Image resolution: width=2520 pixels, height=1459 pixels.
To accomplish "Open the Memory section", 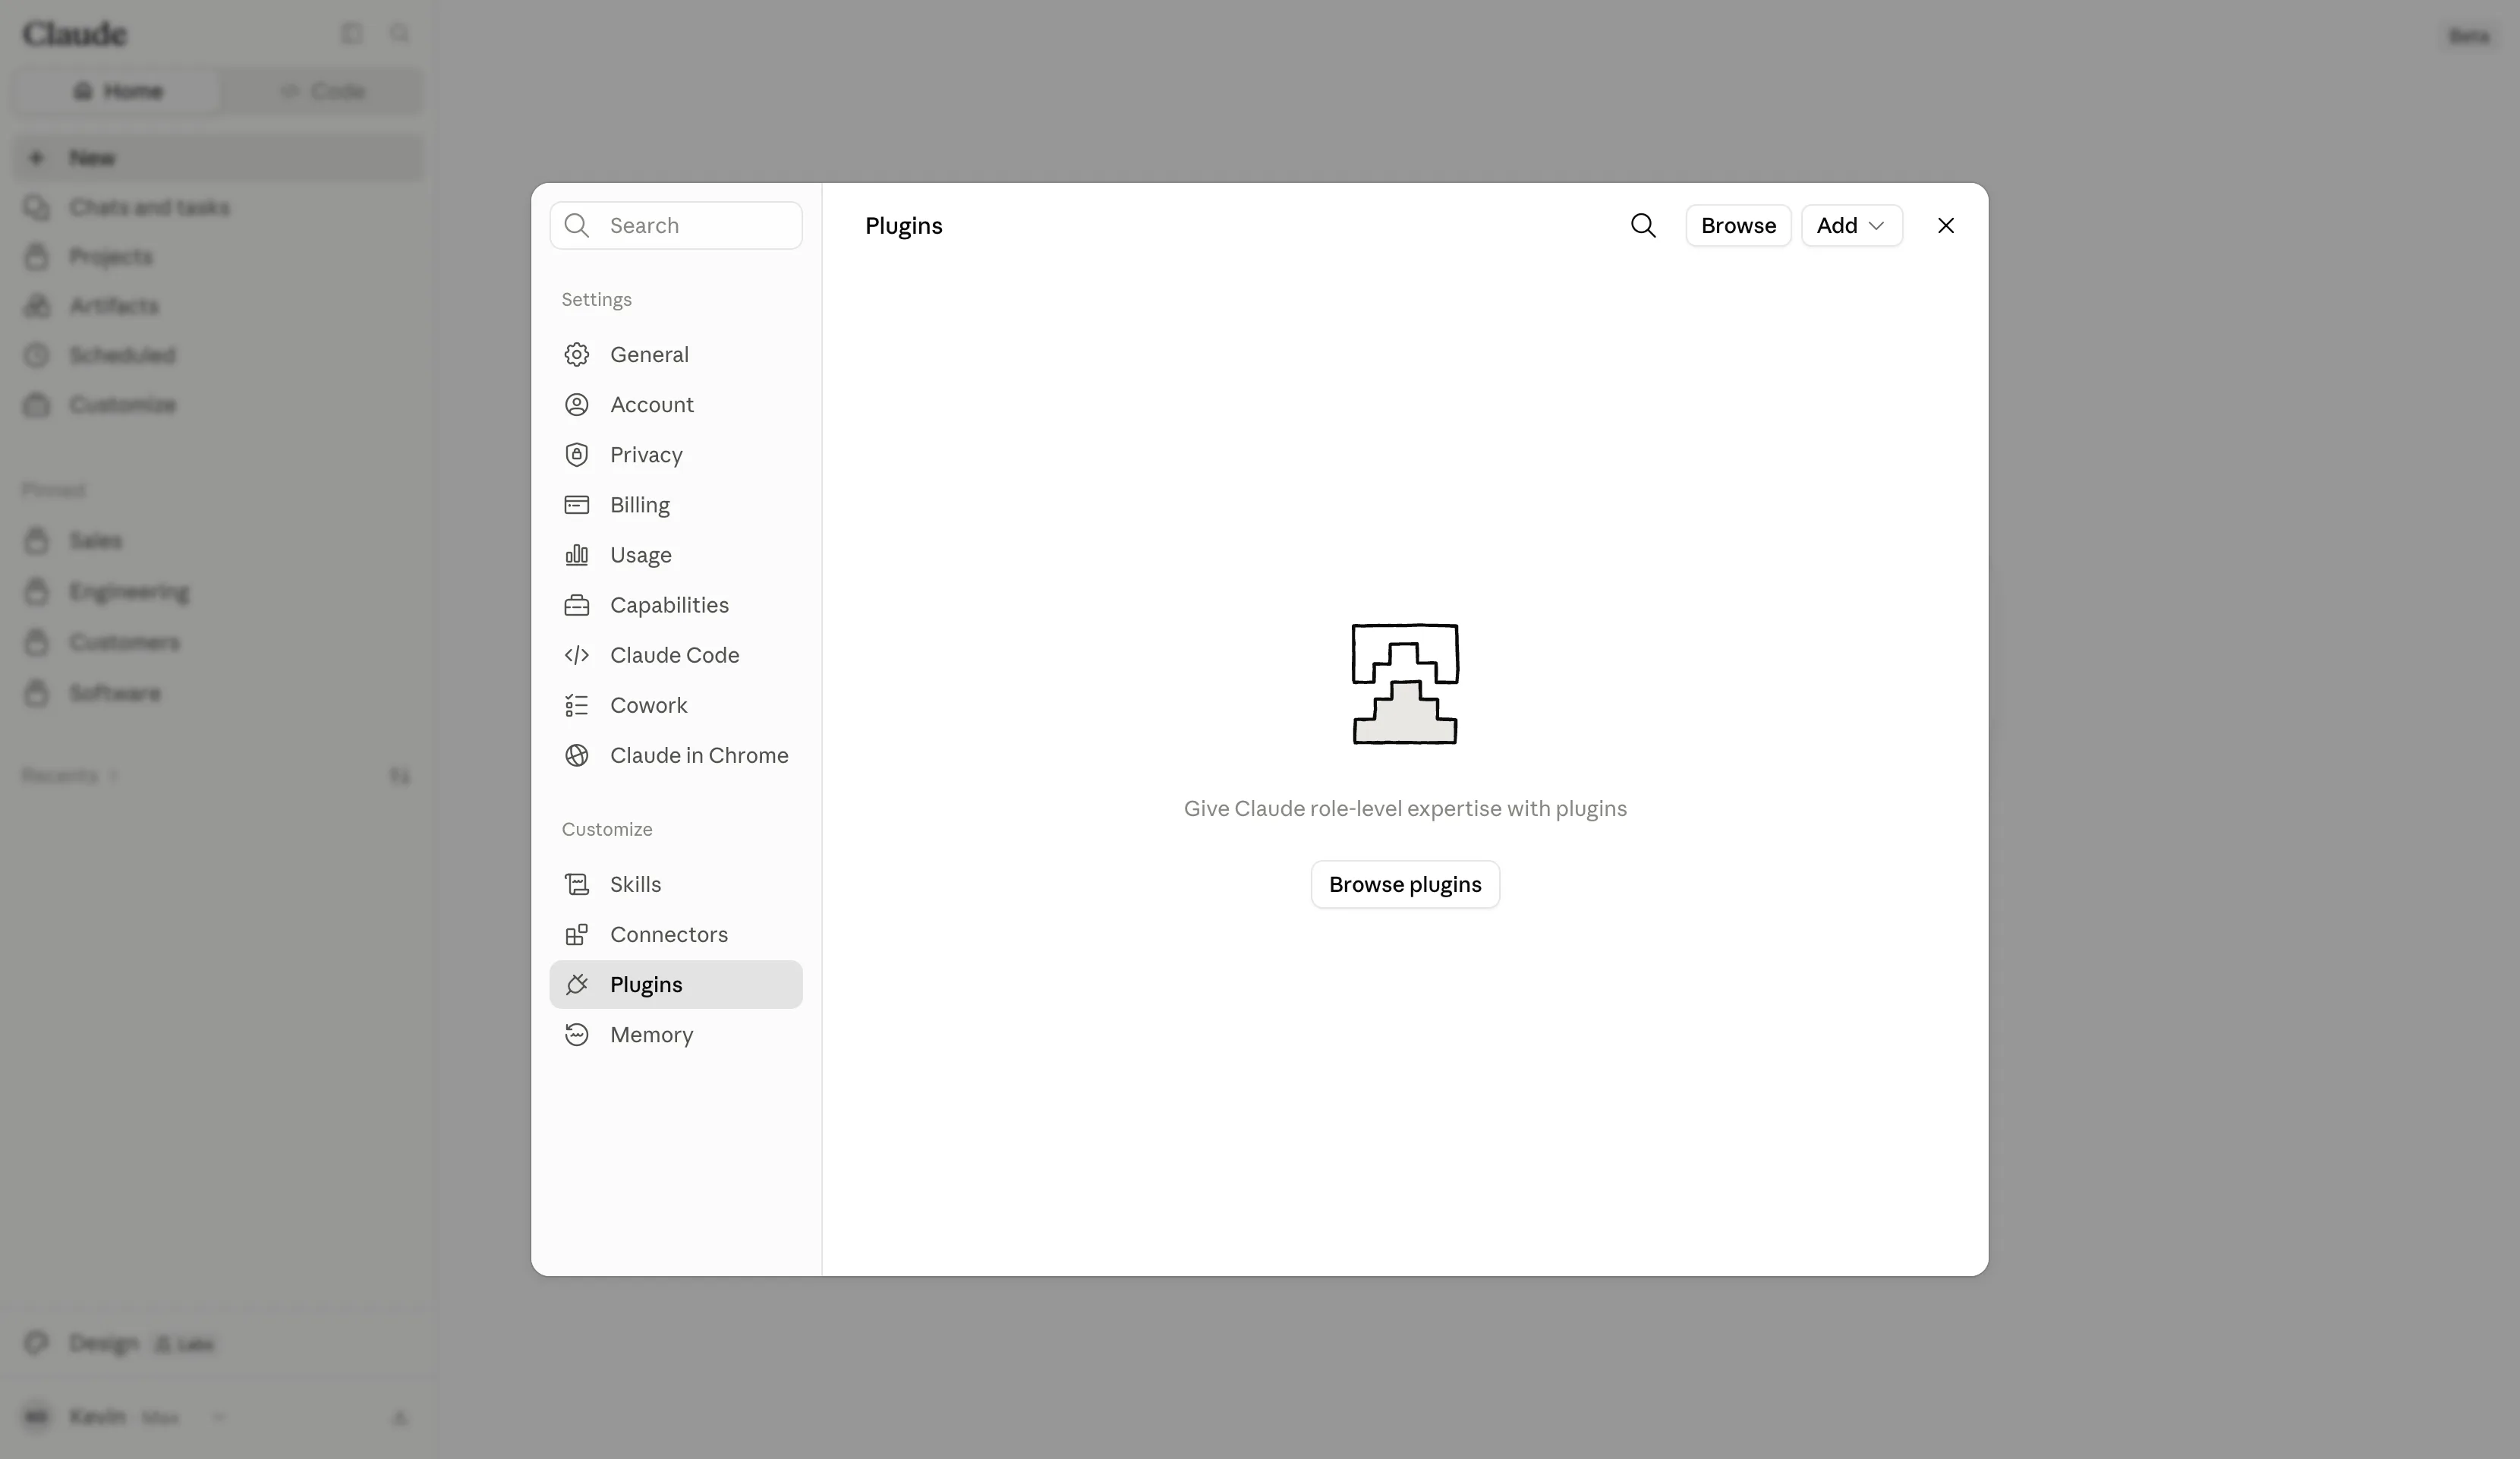I will pyautogui.click(x=675, y=1034).
